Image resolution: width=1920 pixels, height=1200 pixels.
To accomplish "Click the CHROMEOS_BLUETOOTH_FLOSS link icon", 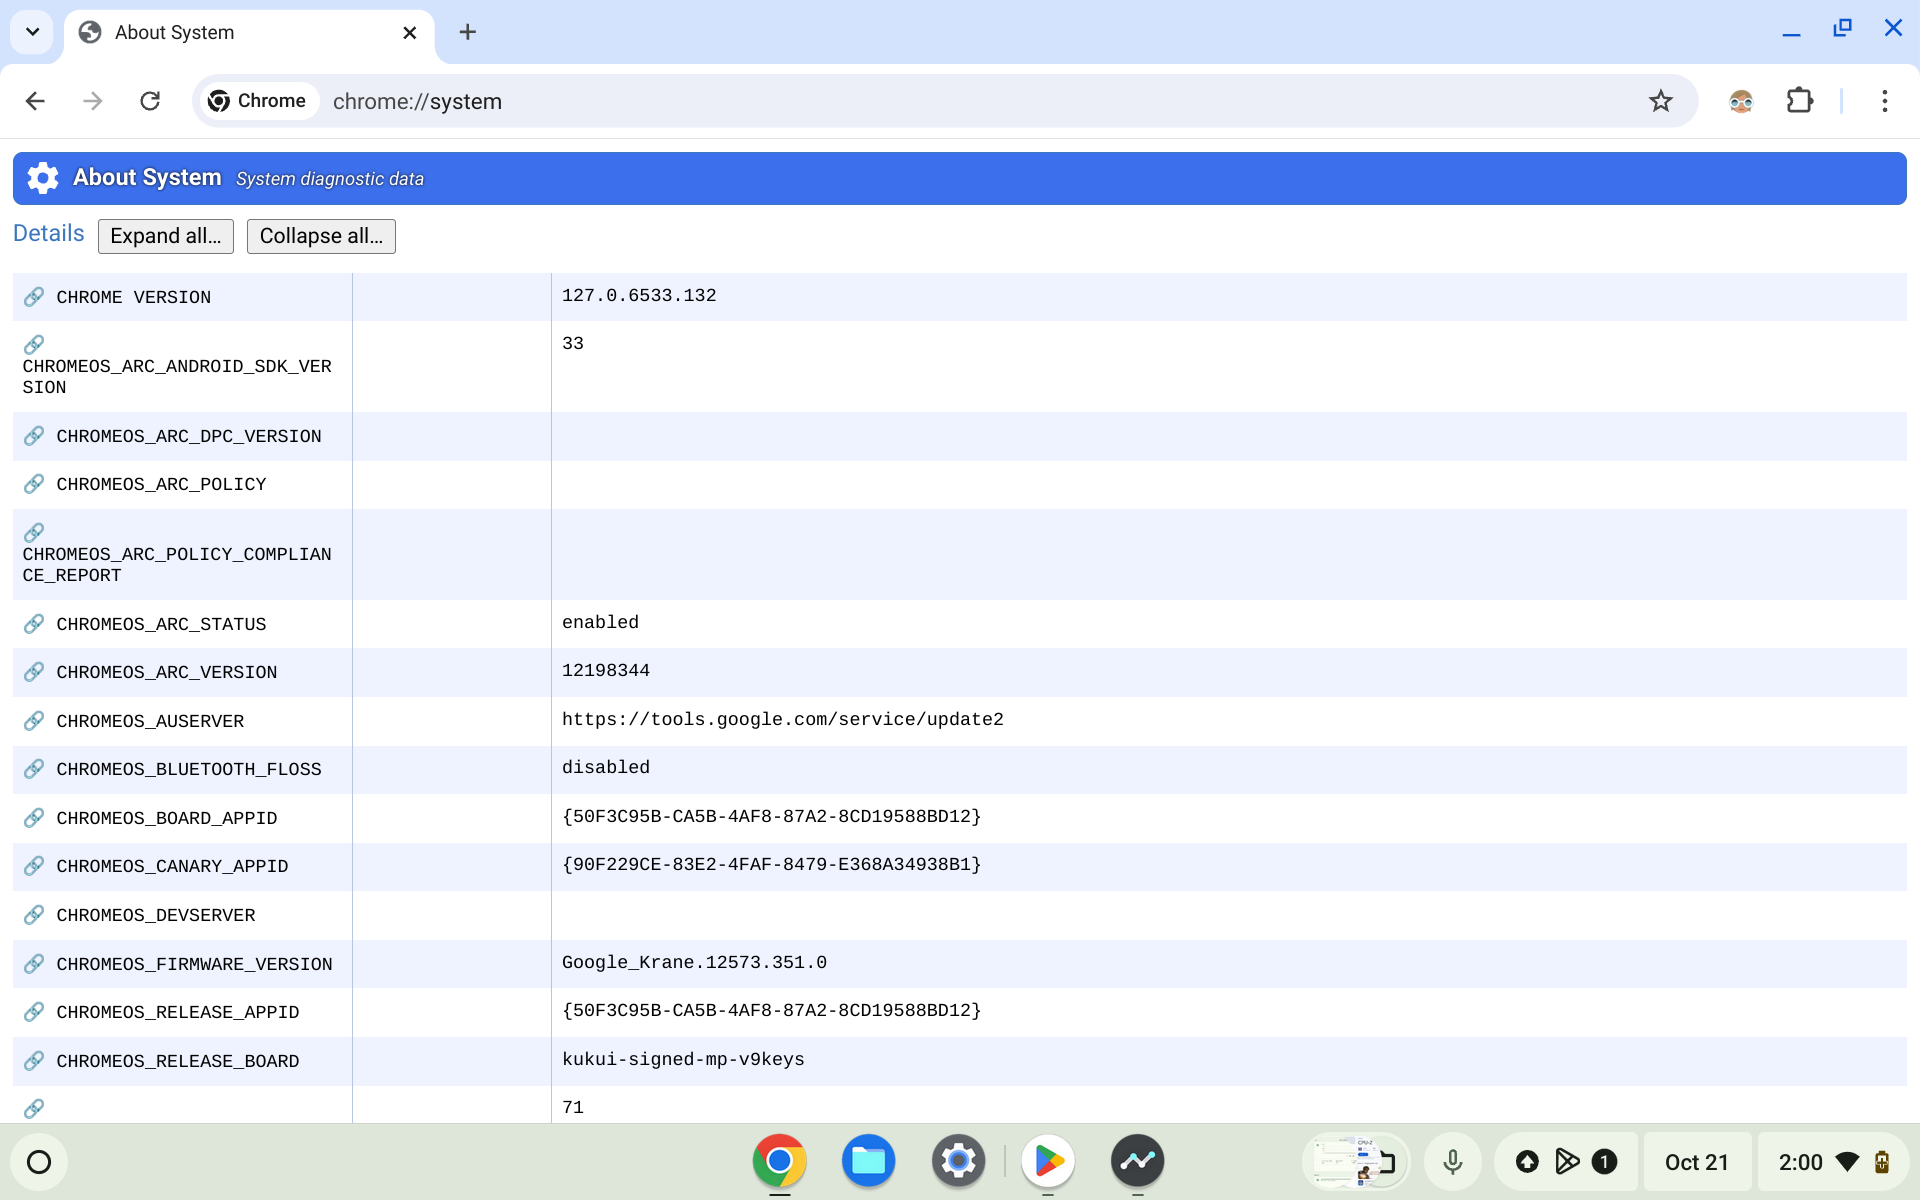I will tap(35, 769).
